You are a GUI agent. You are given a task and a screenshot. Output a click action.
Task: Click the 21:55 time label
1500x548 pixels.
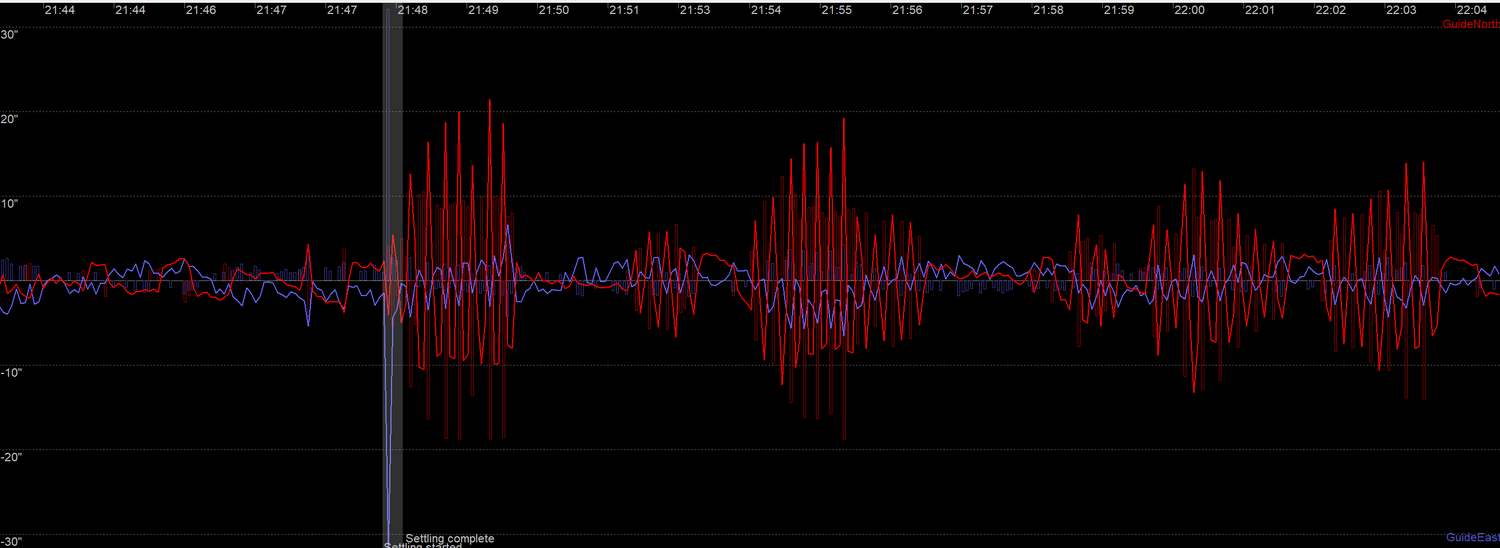pos(836,10)
